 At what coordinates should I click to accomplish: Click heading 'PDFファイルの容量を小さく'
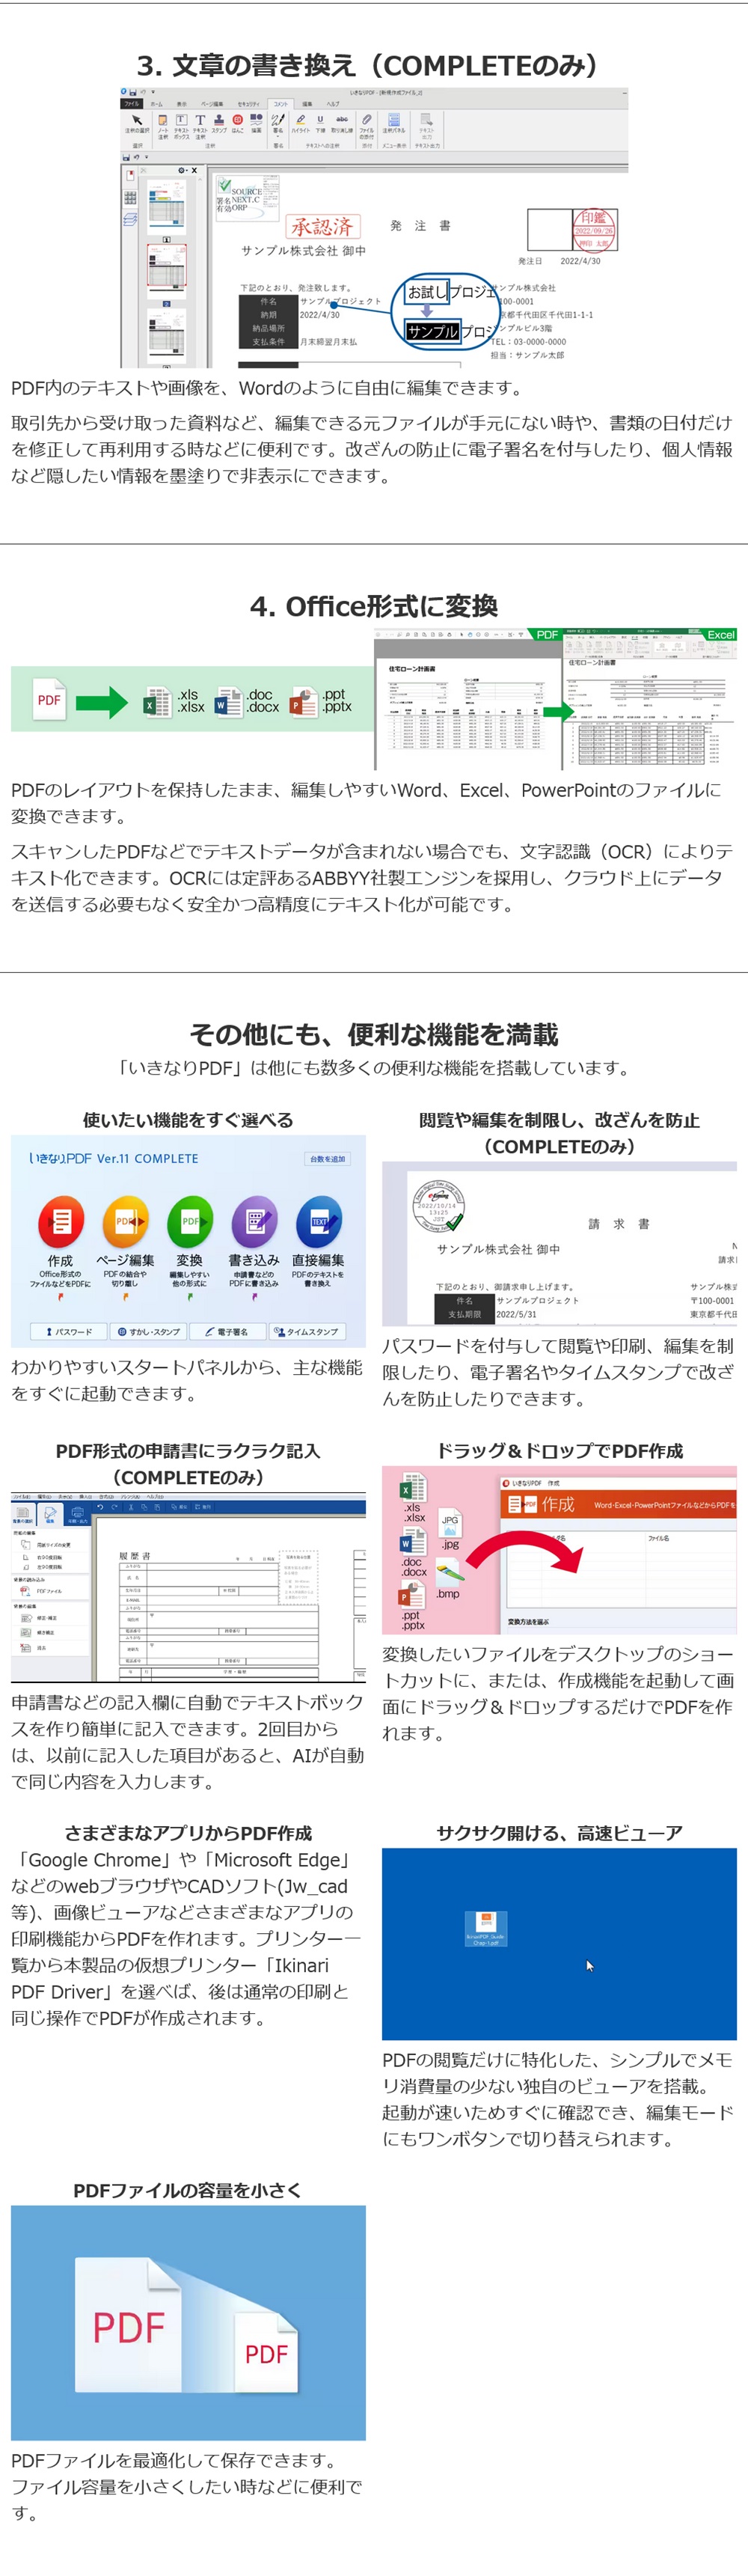[187, 2190]
